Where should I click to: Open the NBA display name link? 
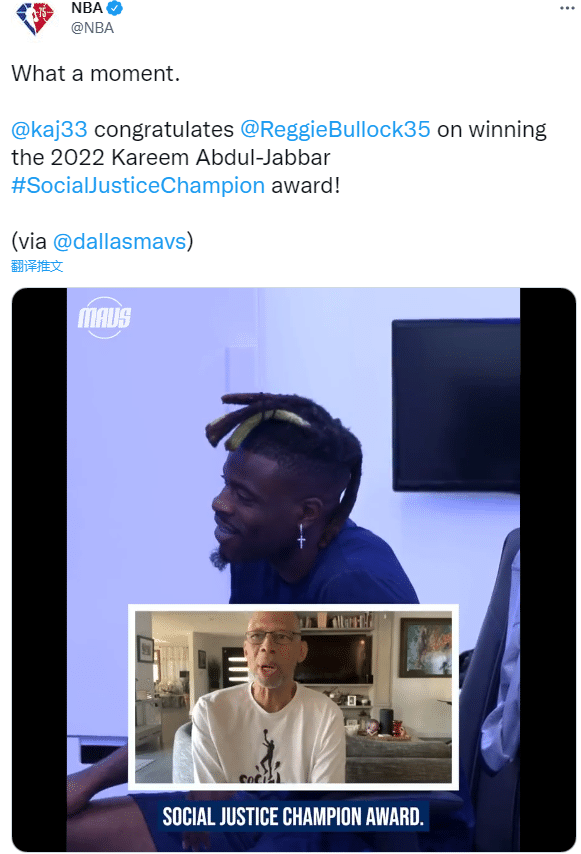(87, 8)
